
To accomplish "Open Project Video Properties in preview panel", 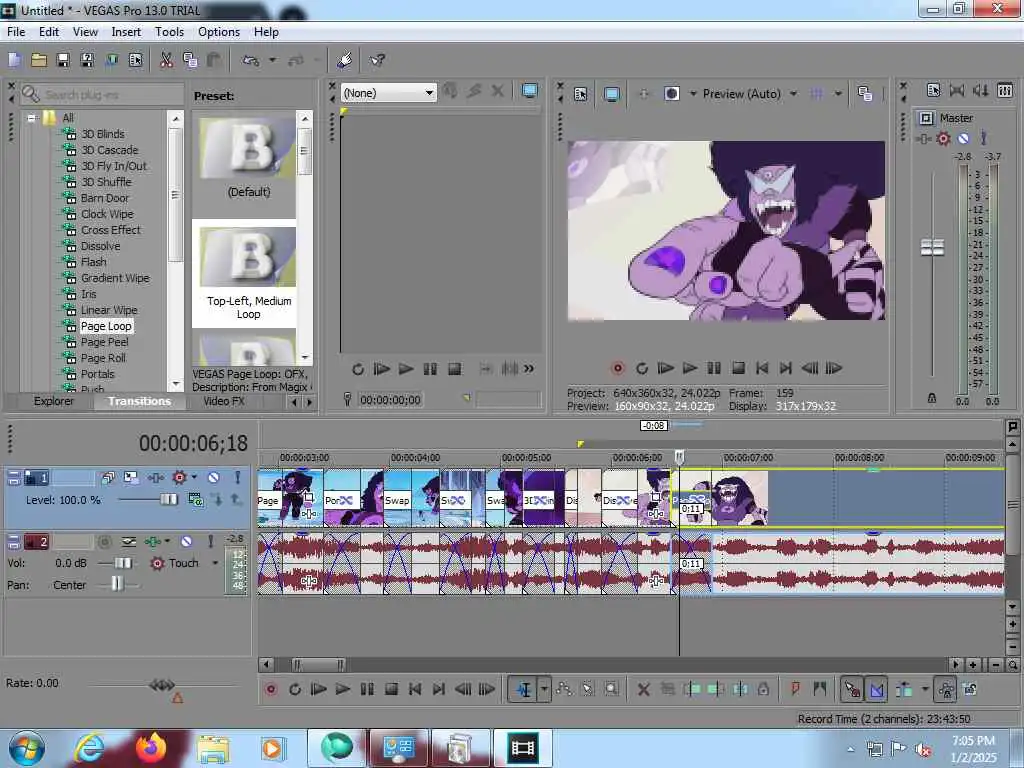I will pyautogui.click(x=581, y=94).
